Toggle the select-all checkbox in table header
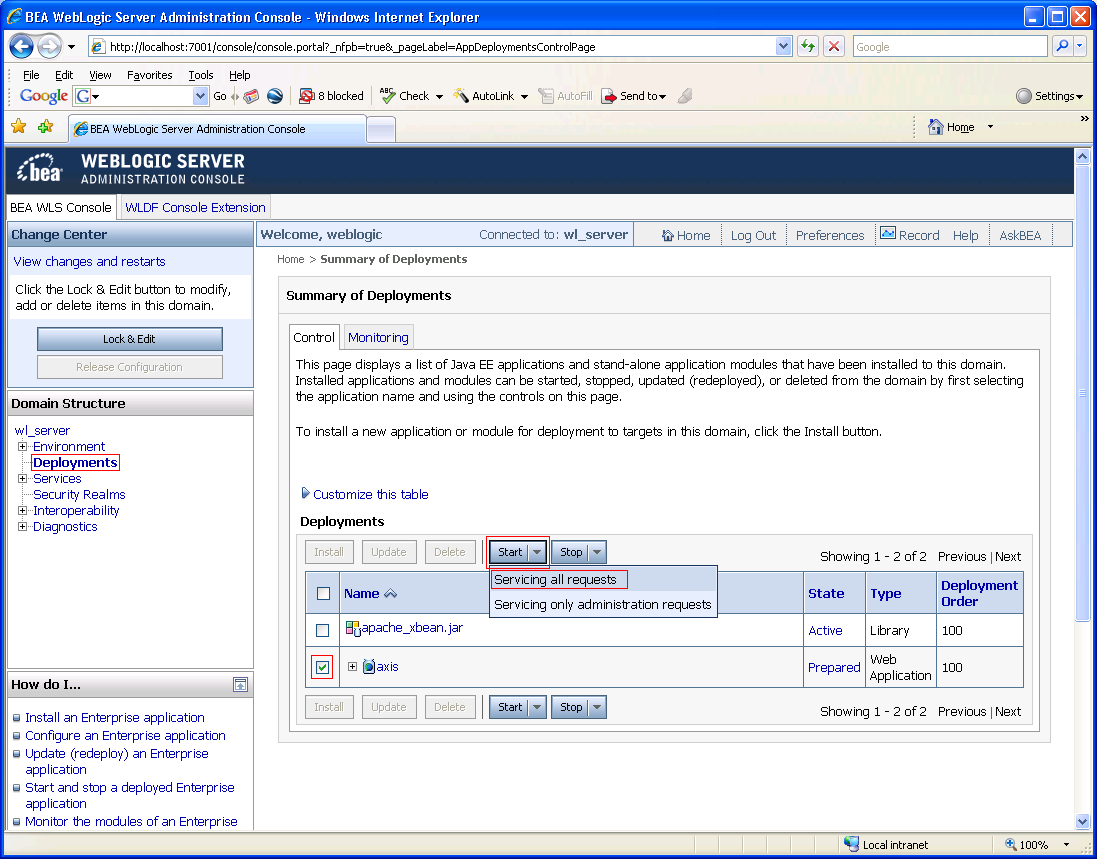Screen dimensions: 1099x859 pyautogui.click(x=323, y=593)
